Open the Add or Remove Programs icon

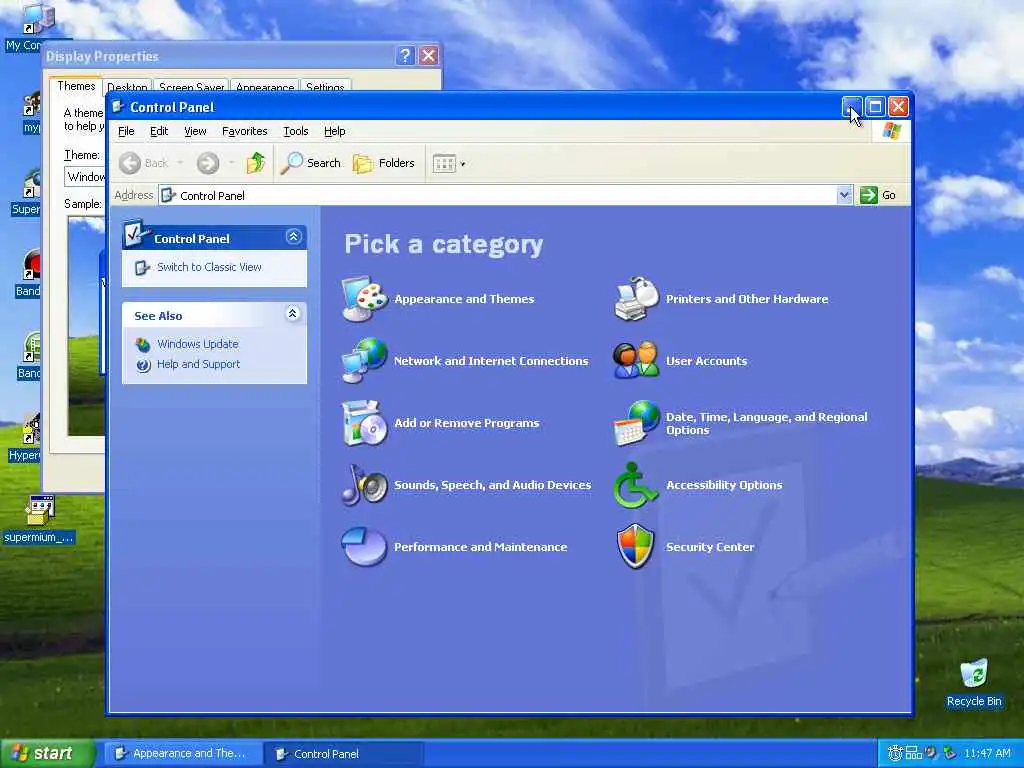(x=364, y=423)
